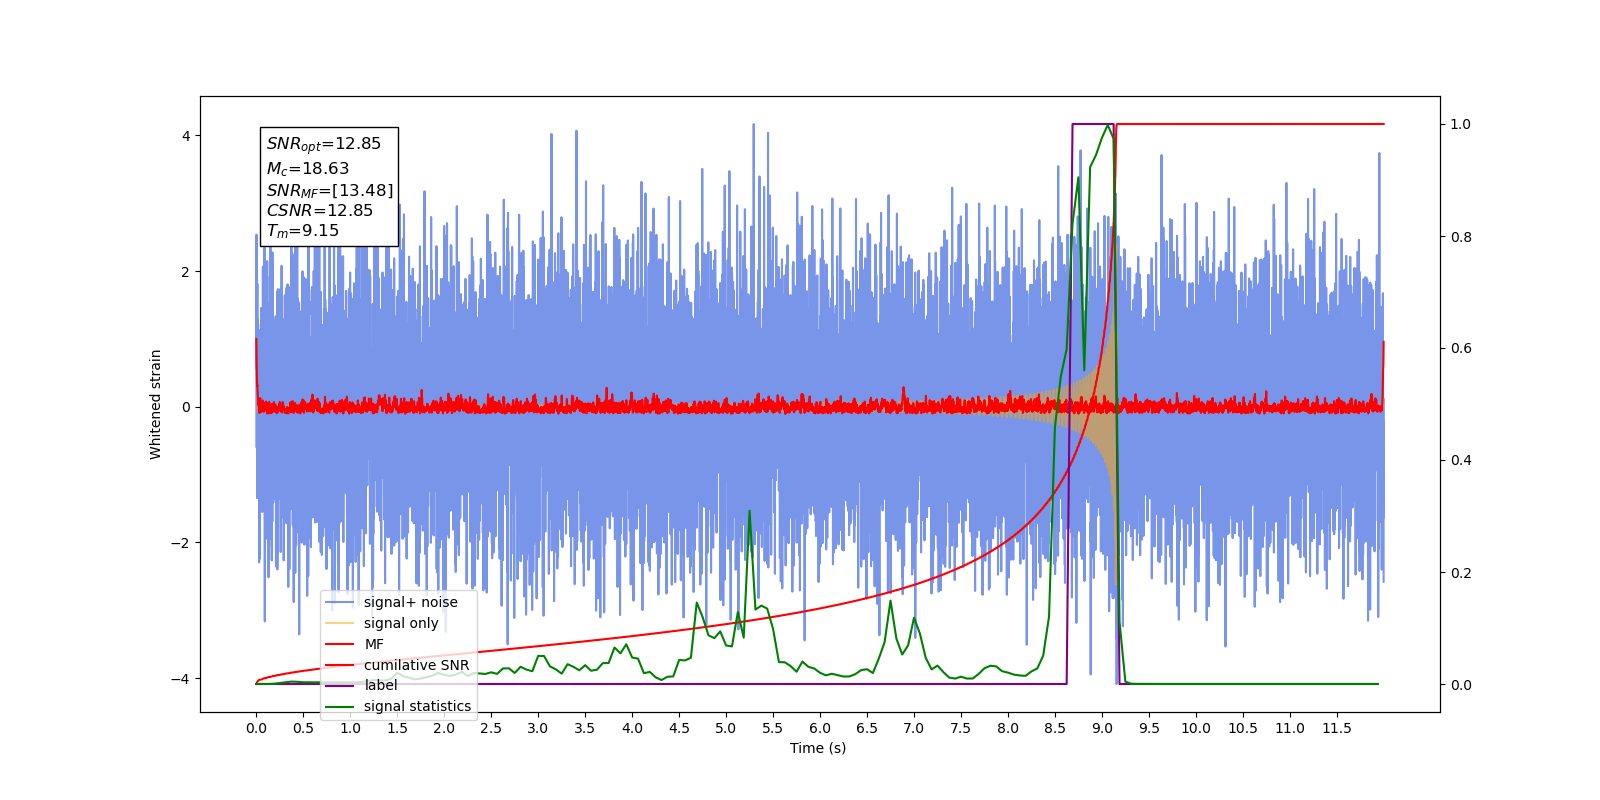Click the 2.5 tick on time axis
Viewport: 1600px width, 800px height.
point(491,728)
